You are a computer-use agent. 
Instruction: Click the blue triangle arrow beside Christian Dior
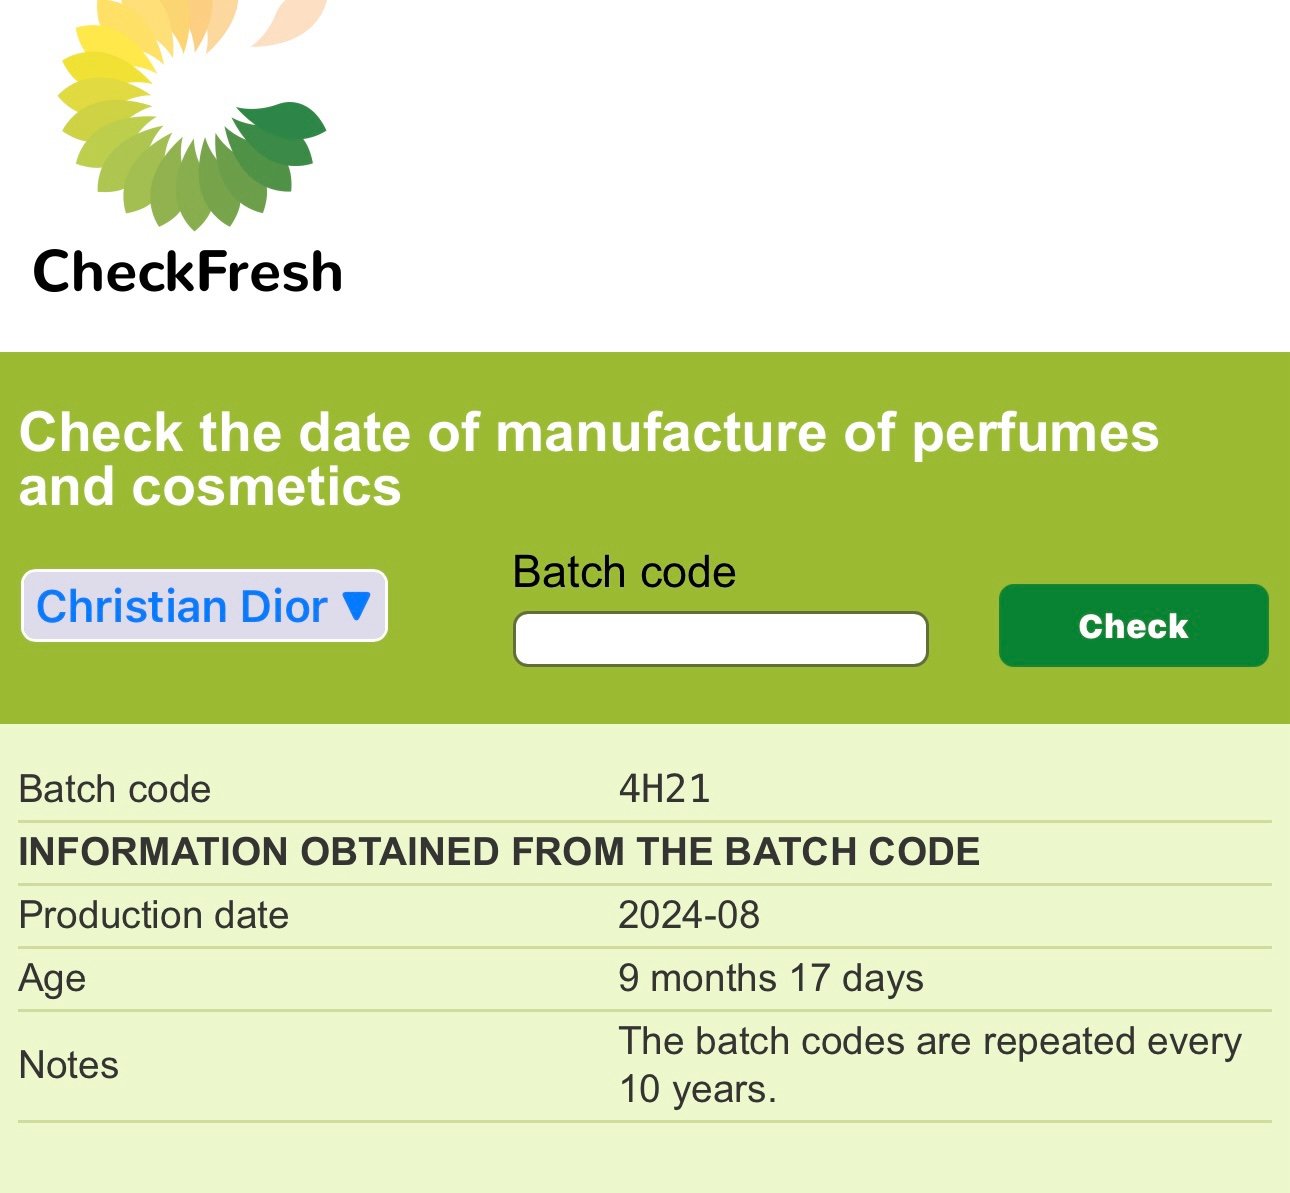click(356, 605)
